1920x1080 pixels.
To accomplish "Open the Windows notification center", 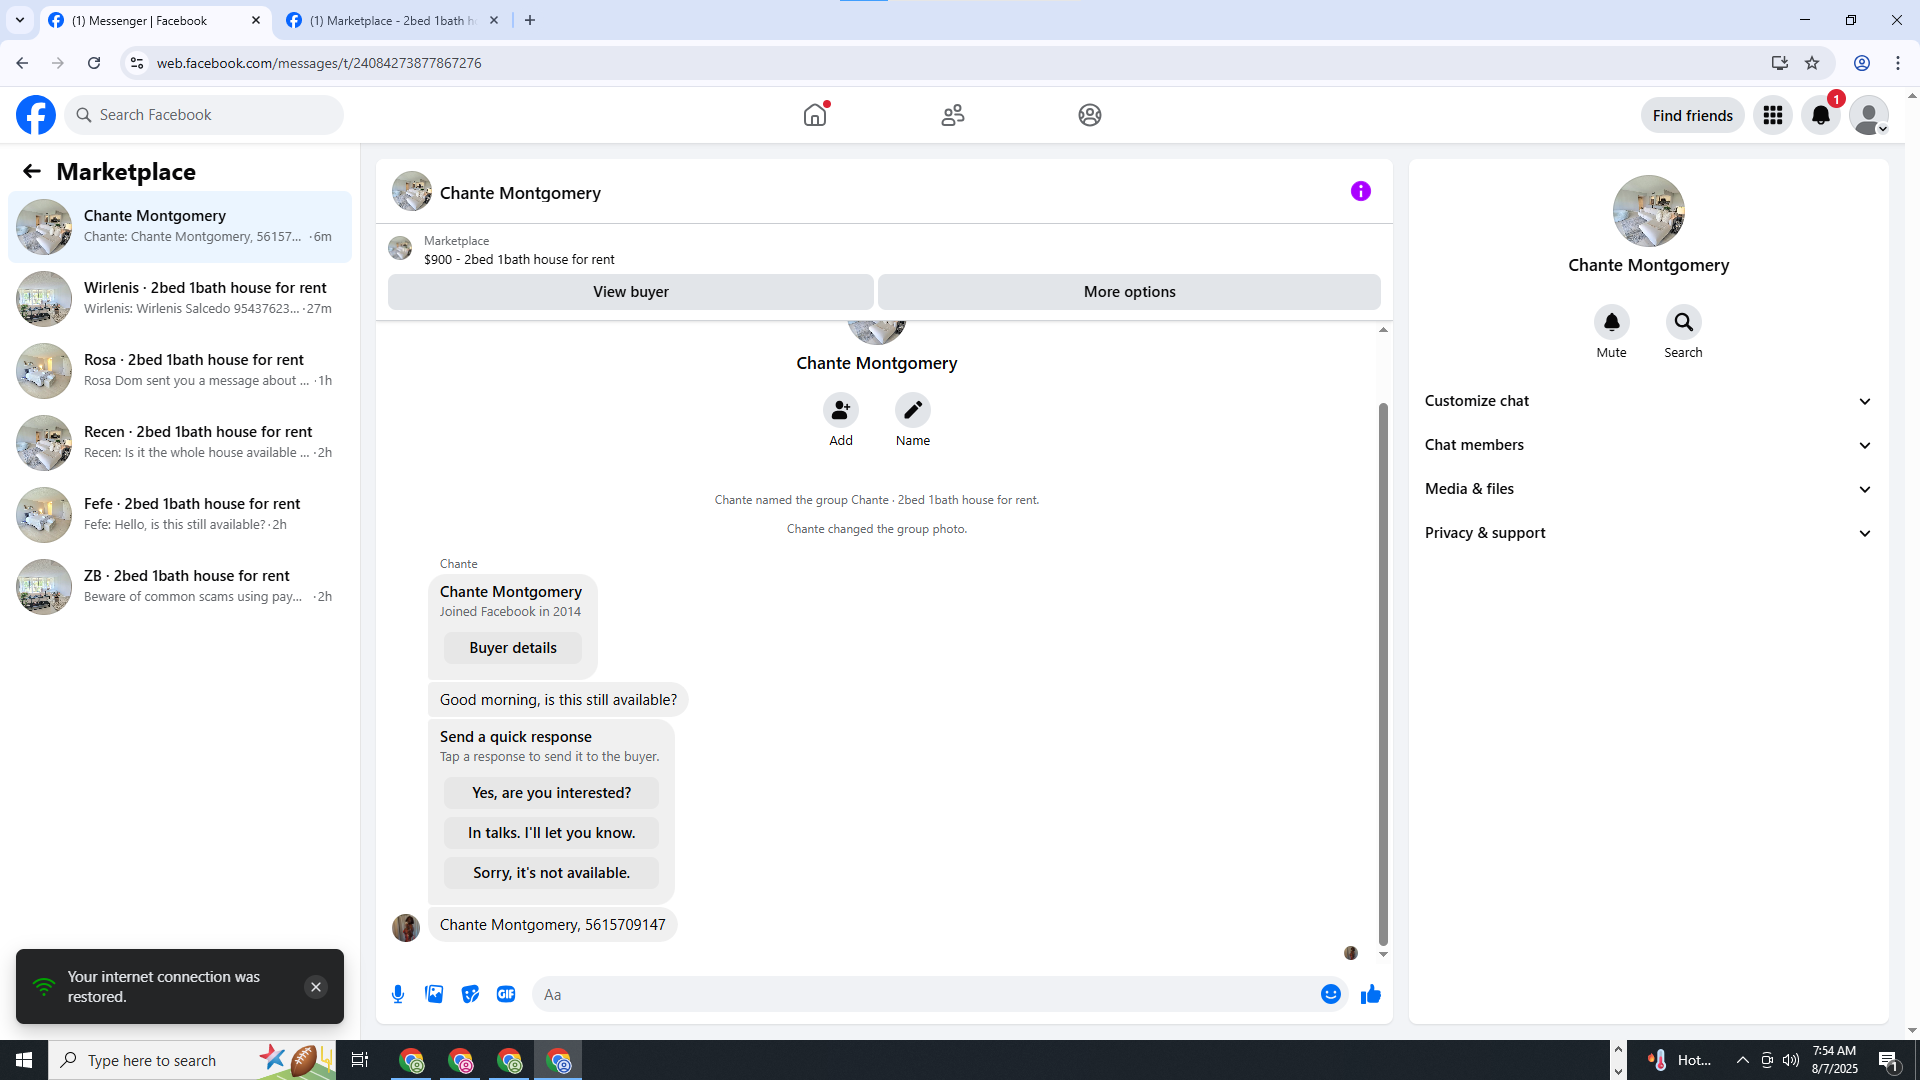I will 1889,1060.
